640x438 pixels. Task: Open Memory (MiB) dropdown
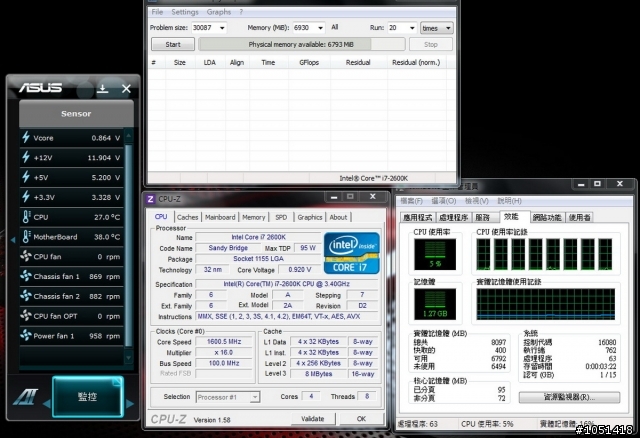320,28
